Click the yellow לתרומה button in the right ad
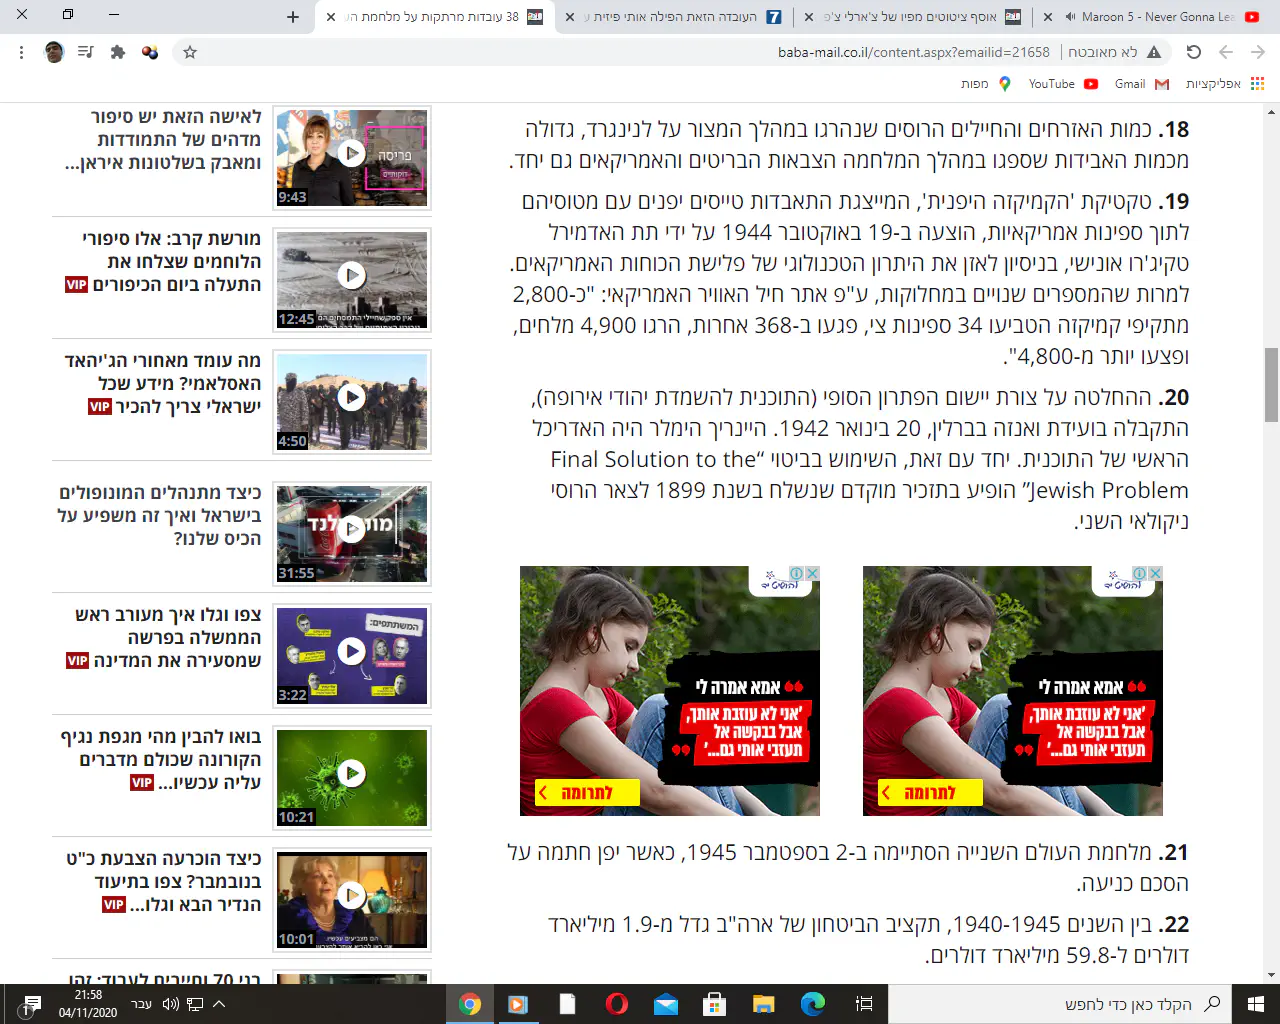This screenshot has height=1024, width=1280. coord(929,793)
